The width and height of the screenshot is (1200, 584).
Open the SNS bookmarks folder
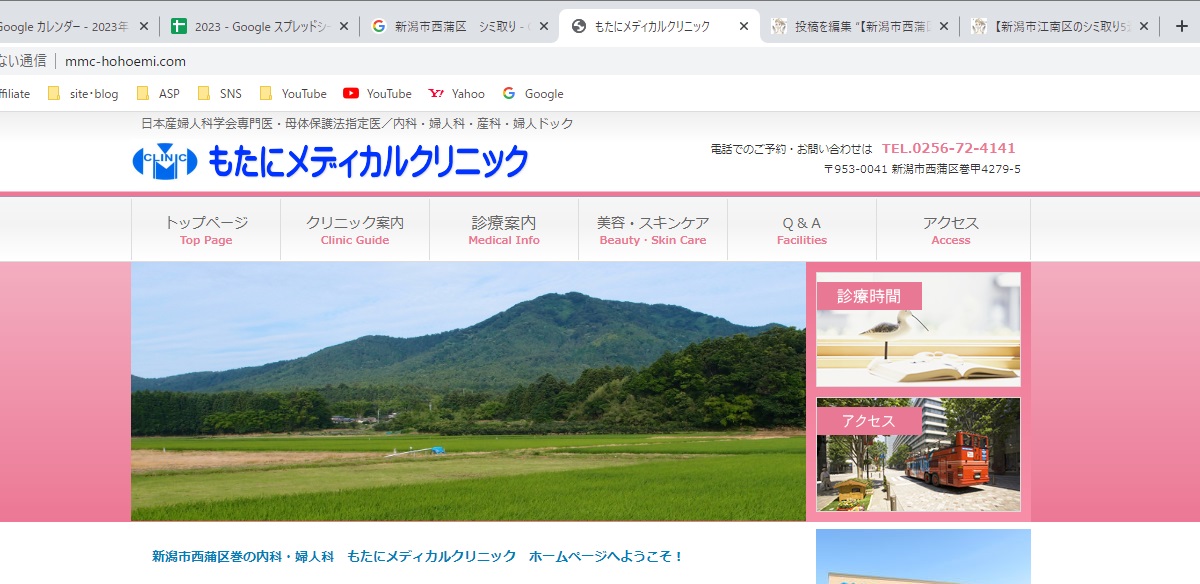(x=221, y=93)
